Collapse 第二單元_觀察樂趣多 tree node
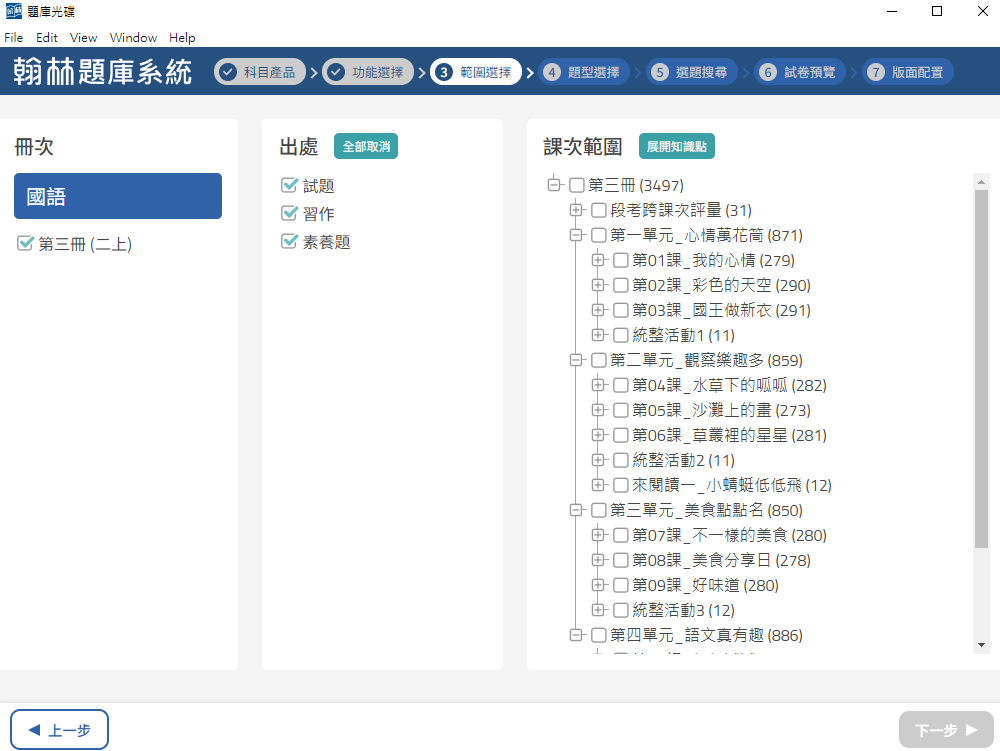 tap(576, 360)
